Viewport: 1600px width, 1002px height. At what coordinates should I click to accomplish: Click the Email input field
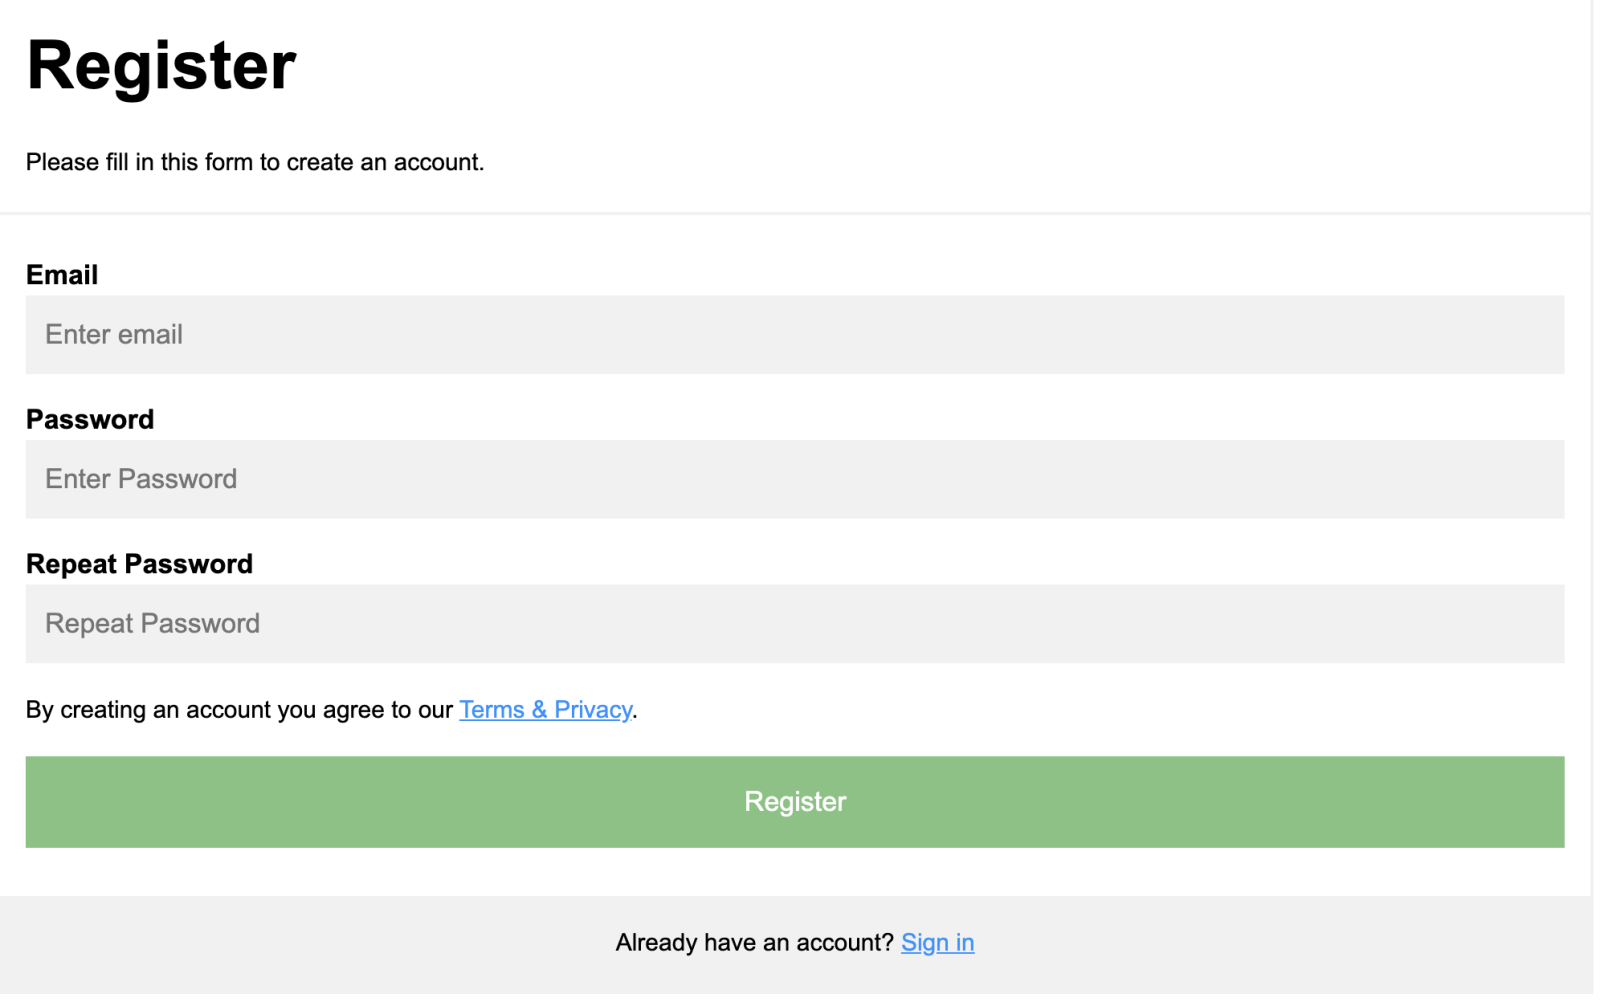pos(795,335)
